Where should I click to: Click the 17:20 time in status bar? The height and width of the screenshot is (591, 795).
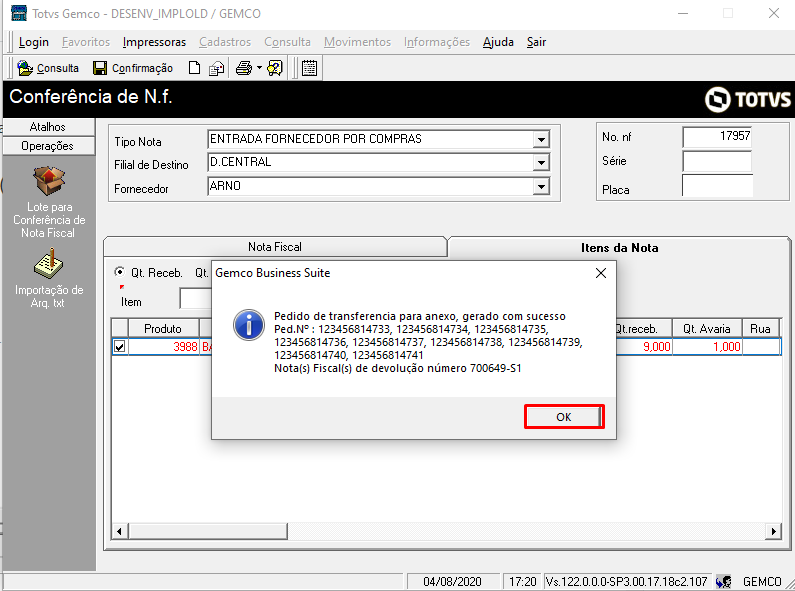(x=522, y=582)
